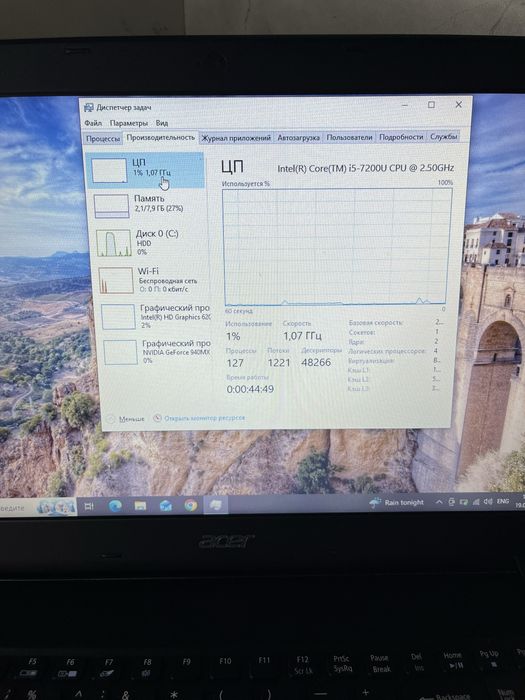525x700 pixels.
Task: Switch to the Пользователи tab
Action: pyautogui.click(x=349, y=138)
